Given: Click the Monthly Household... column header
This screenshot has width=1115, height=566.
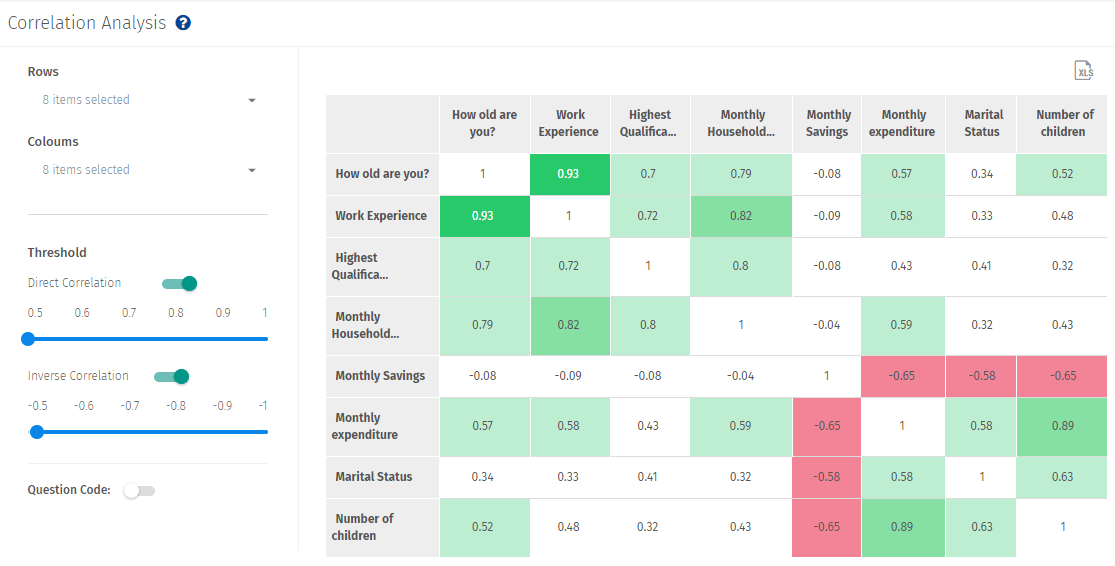Looking at the screenshot, I should tap(741, 123).
